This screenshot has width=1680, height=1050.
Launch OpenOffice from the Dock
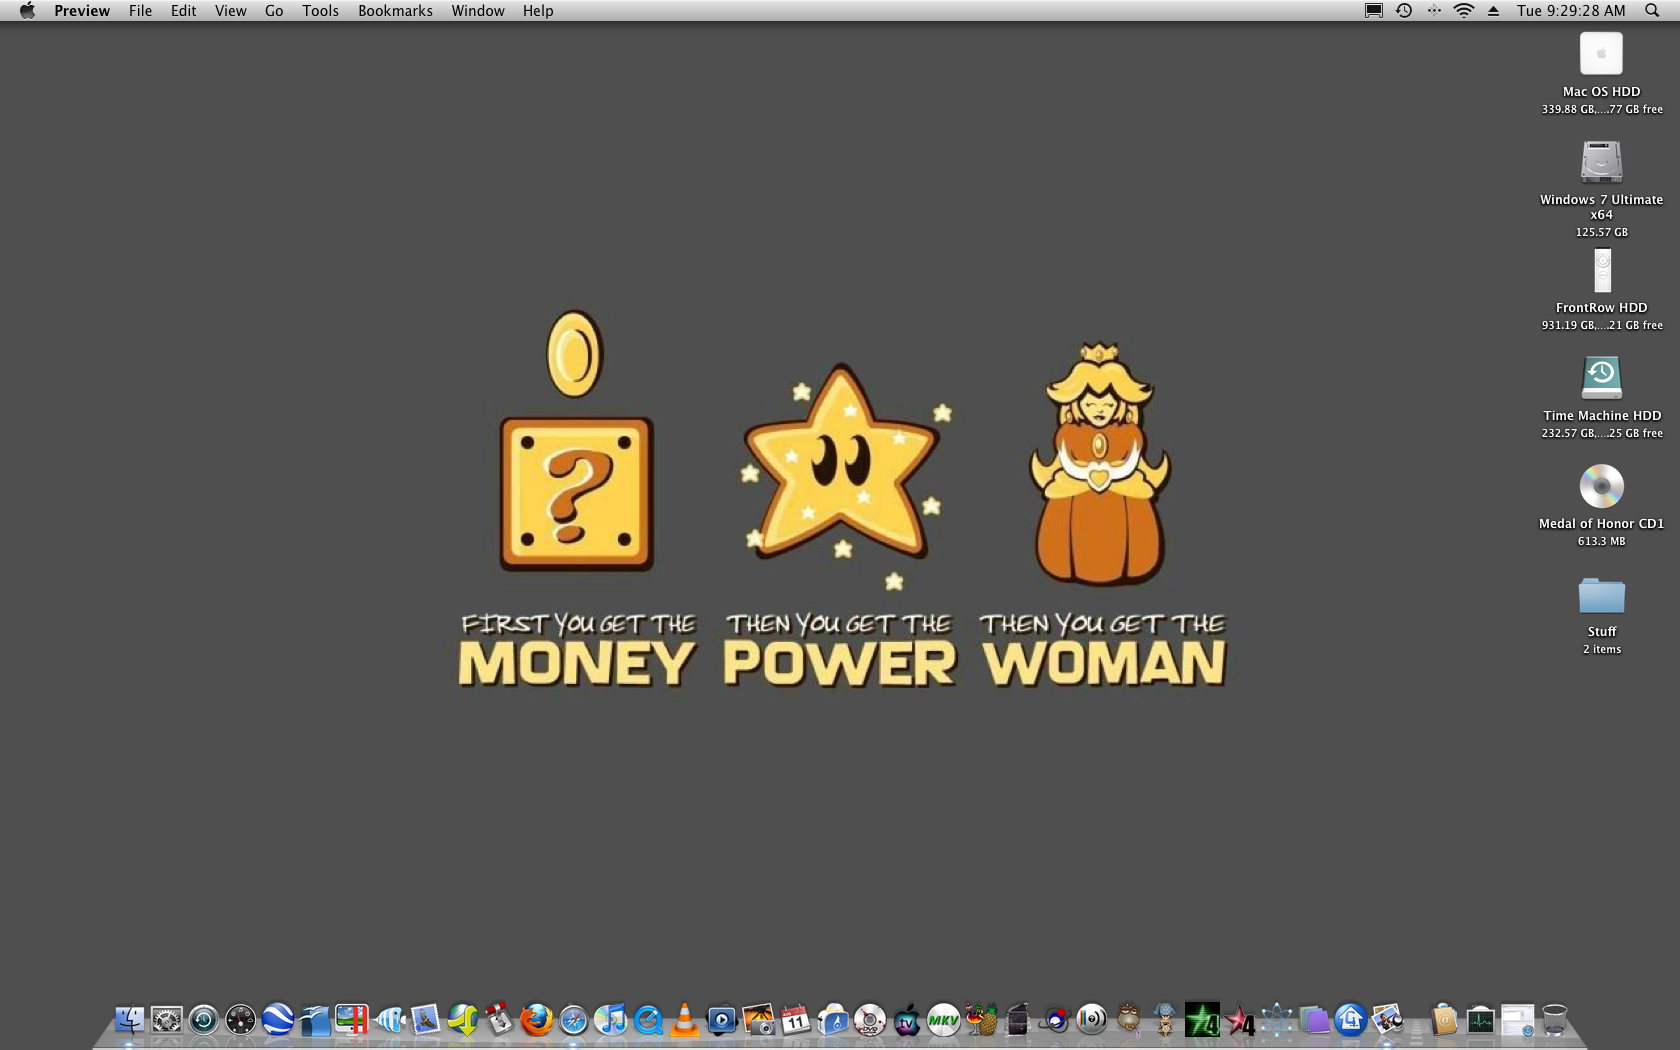click(314, 1020)
